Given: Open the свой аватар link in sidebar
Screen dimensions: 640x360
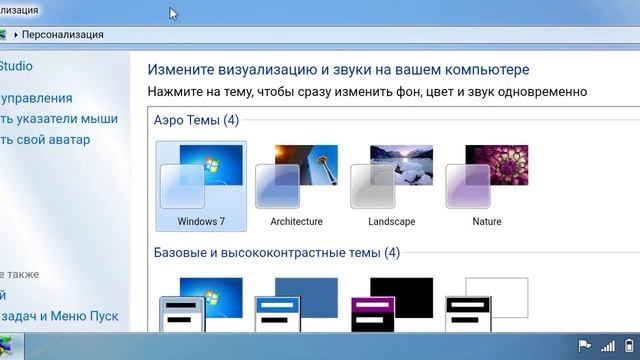Looking at the screenshot, I should point(45,140).
